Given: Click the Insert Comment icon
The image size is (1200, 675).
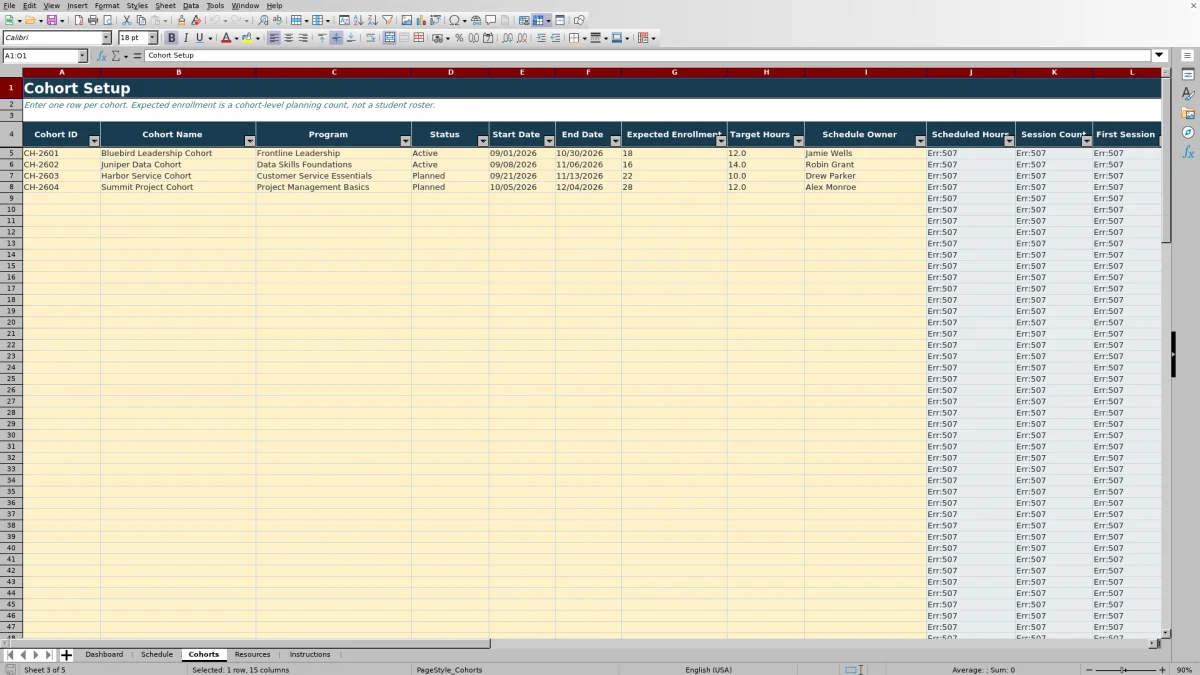Looking at the screenshot, I should click(490, 20).
